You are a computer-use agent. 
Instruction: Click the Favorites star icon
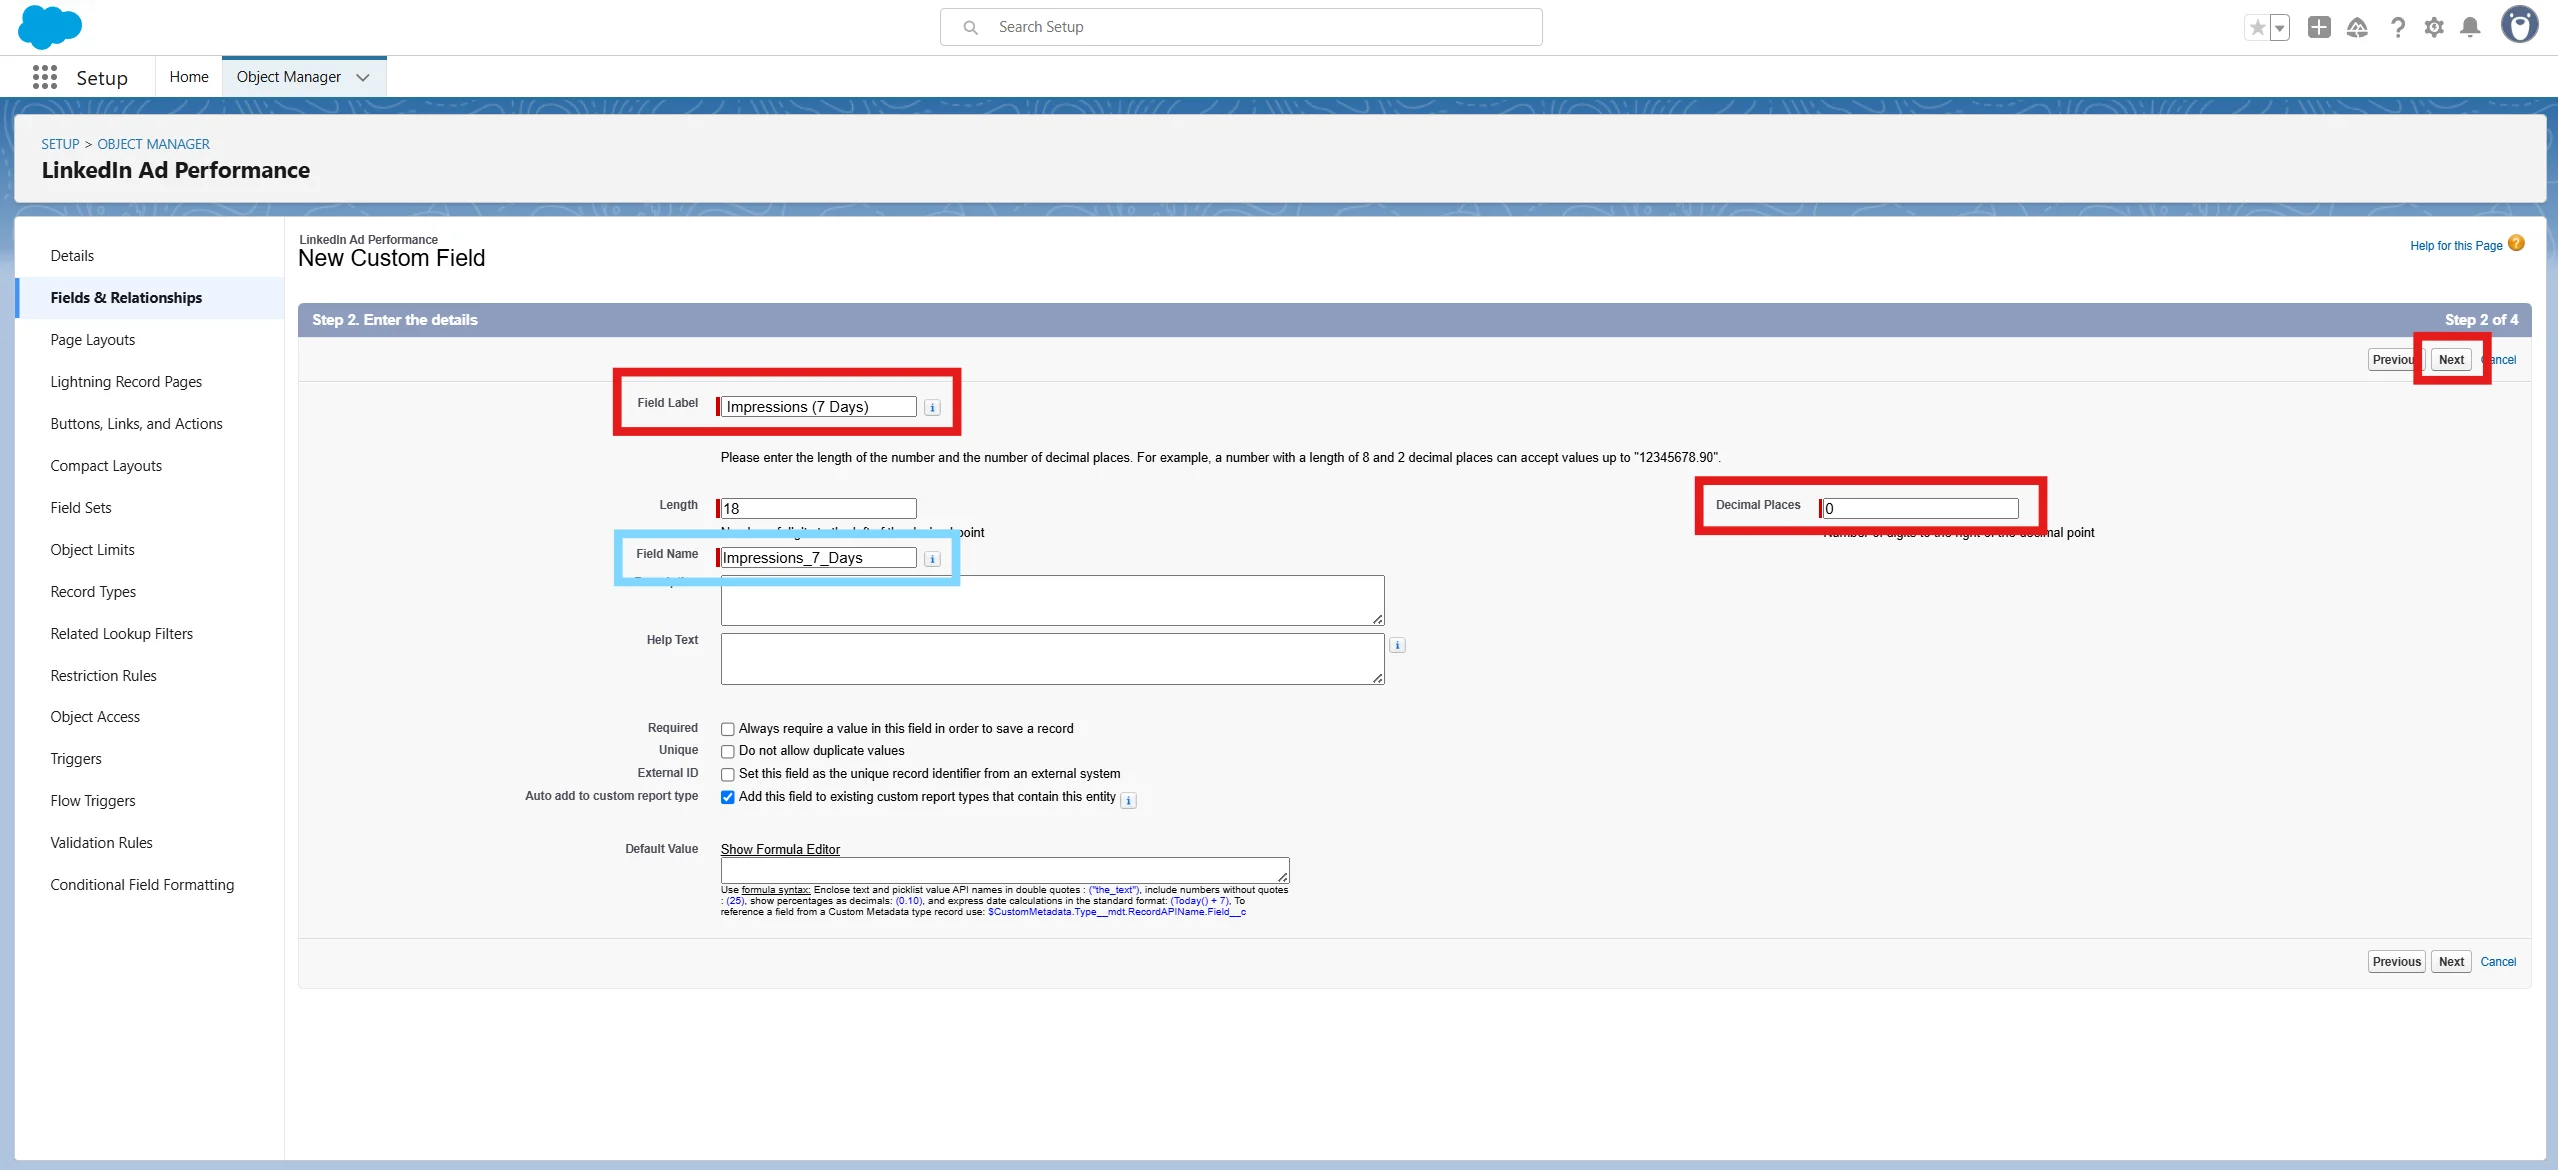point(2256,27)
